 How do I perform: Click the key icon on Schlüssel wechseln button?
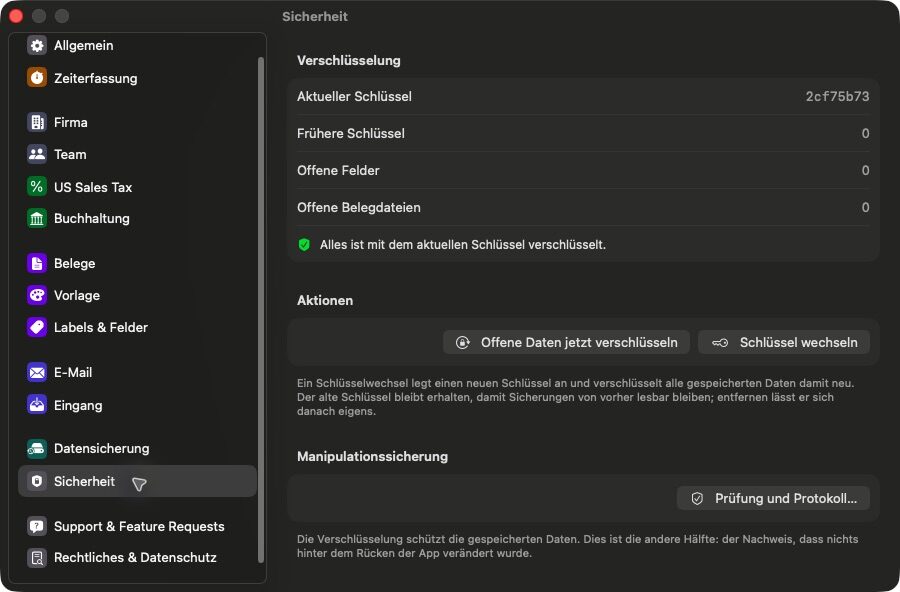pyautogui.click(x=720, y=342)
